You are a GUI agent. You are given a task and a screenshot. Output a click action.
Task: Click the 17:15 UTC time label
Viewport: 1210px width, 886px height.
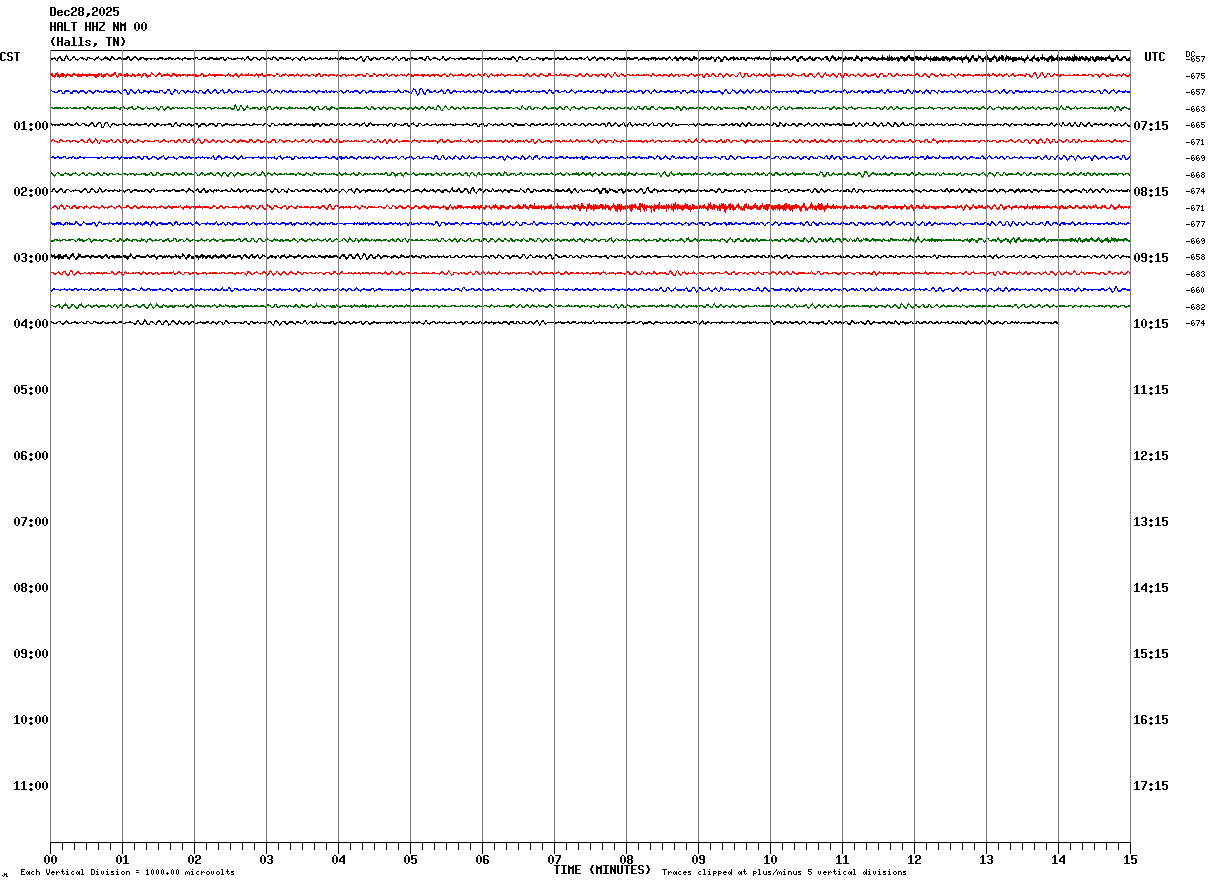click(1151, 786)
